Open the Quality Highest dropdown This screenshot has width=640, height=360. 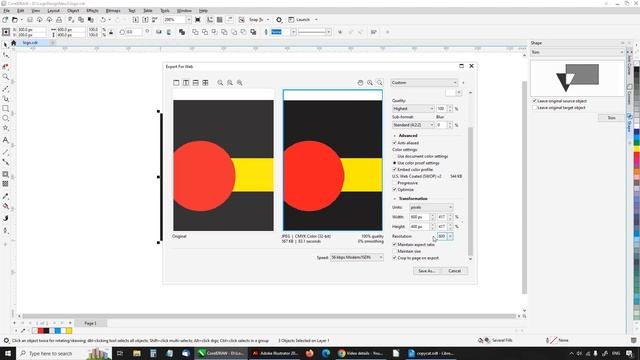pyautogui.click(x=413, y=109)
